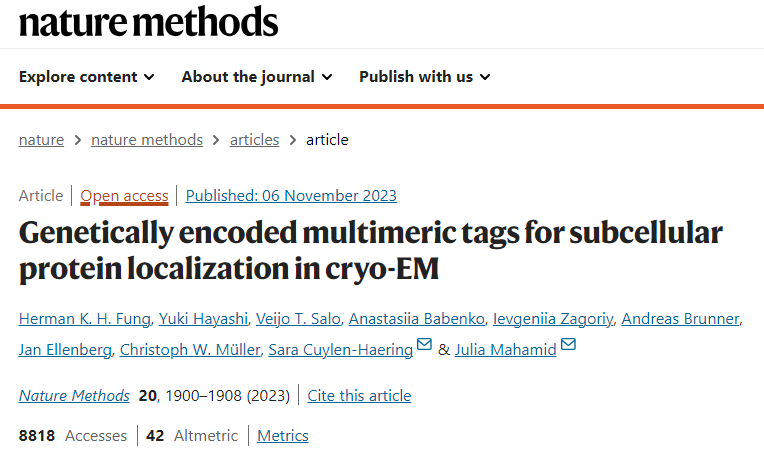Go to the nature breadcrumb link
This screenshot has width=764, height=455.
pos(41,140)
